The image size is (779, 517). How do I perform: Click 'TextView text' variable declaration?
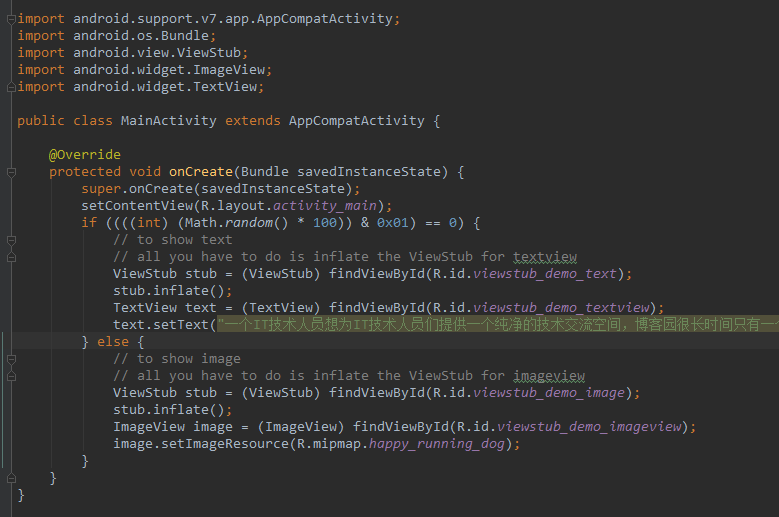tap(164, 307)
